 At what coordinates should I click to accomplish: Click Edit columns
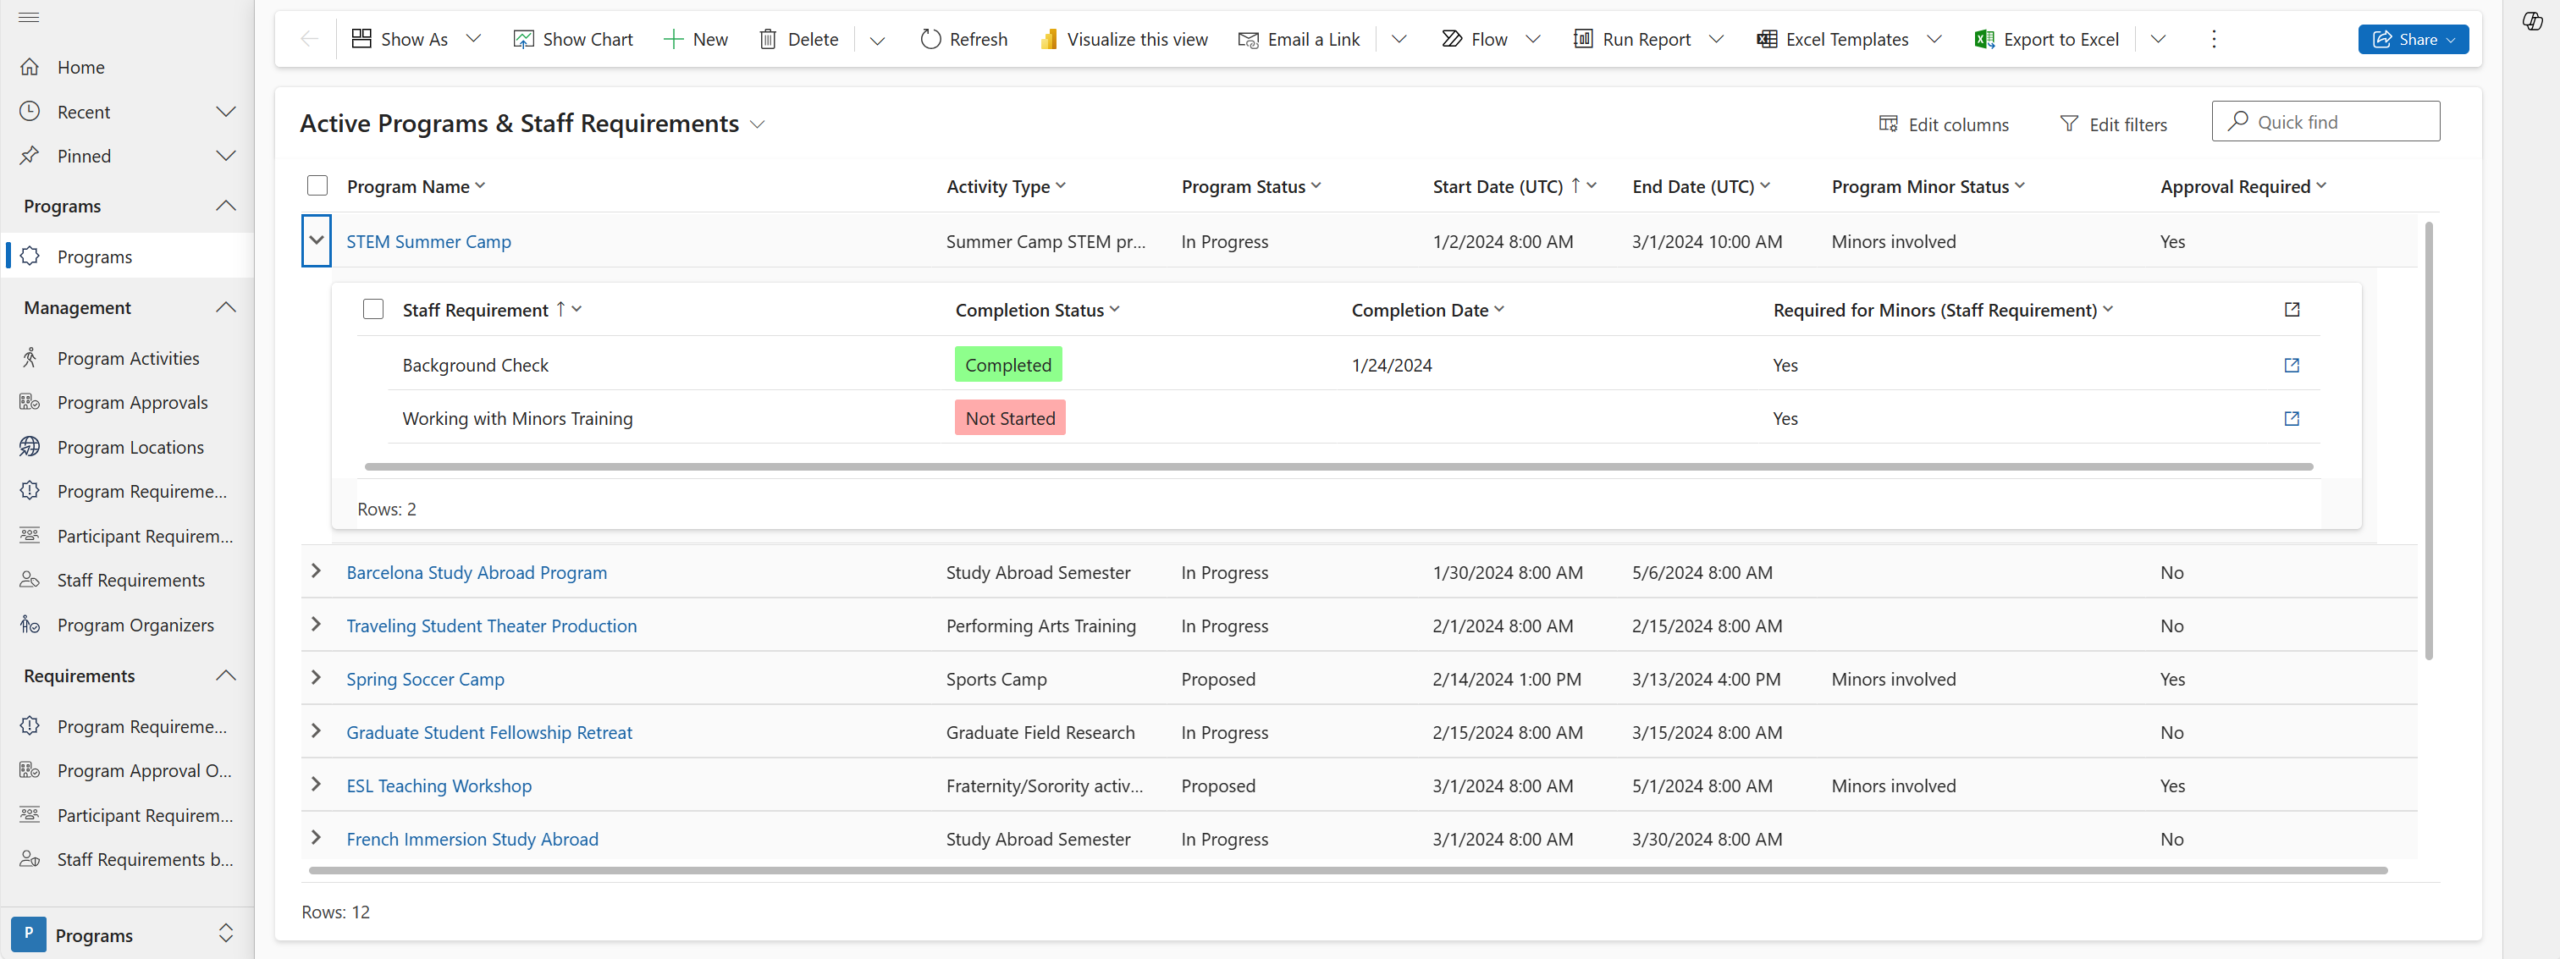1944,124
